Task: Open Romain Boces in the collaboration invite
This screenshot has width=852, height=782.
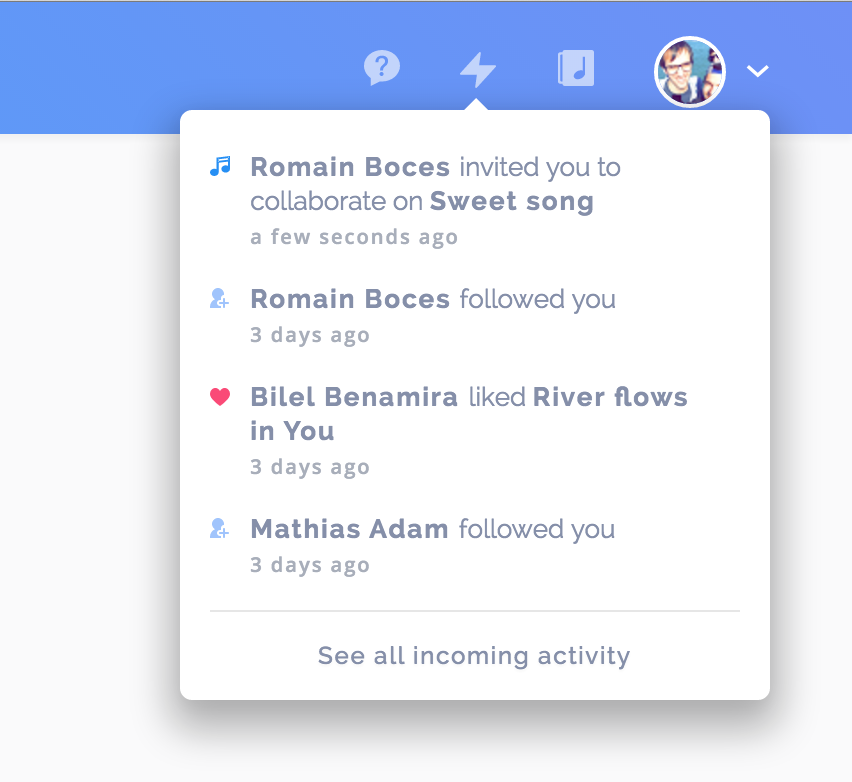Action: point(350,167)
